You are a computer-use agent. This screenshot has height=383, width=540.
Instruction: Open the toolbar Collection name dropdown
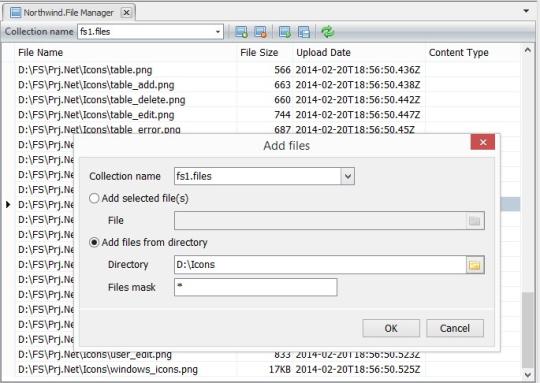pyautogui.click(x=218, y=32)
